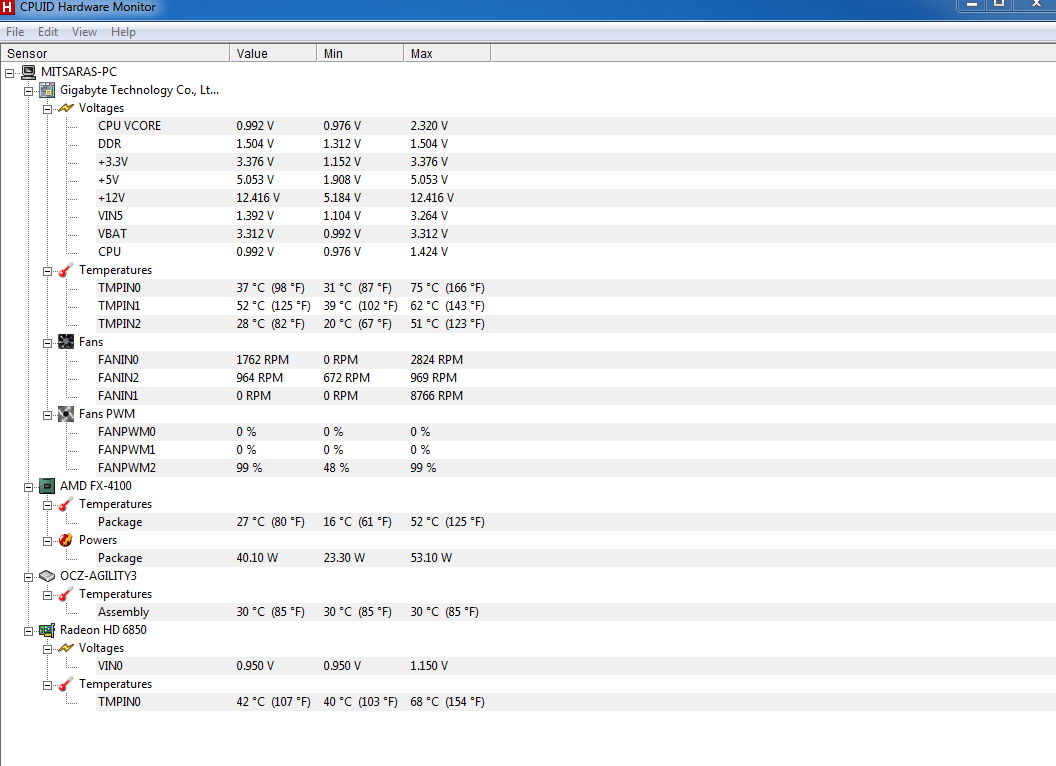Click the 40.10 W package power value
Image resolution: width=1056 pixels, height=766 pixels.
(257, 558)
